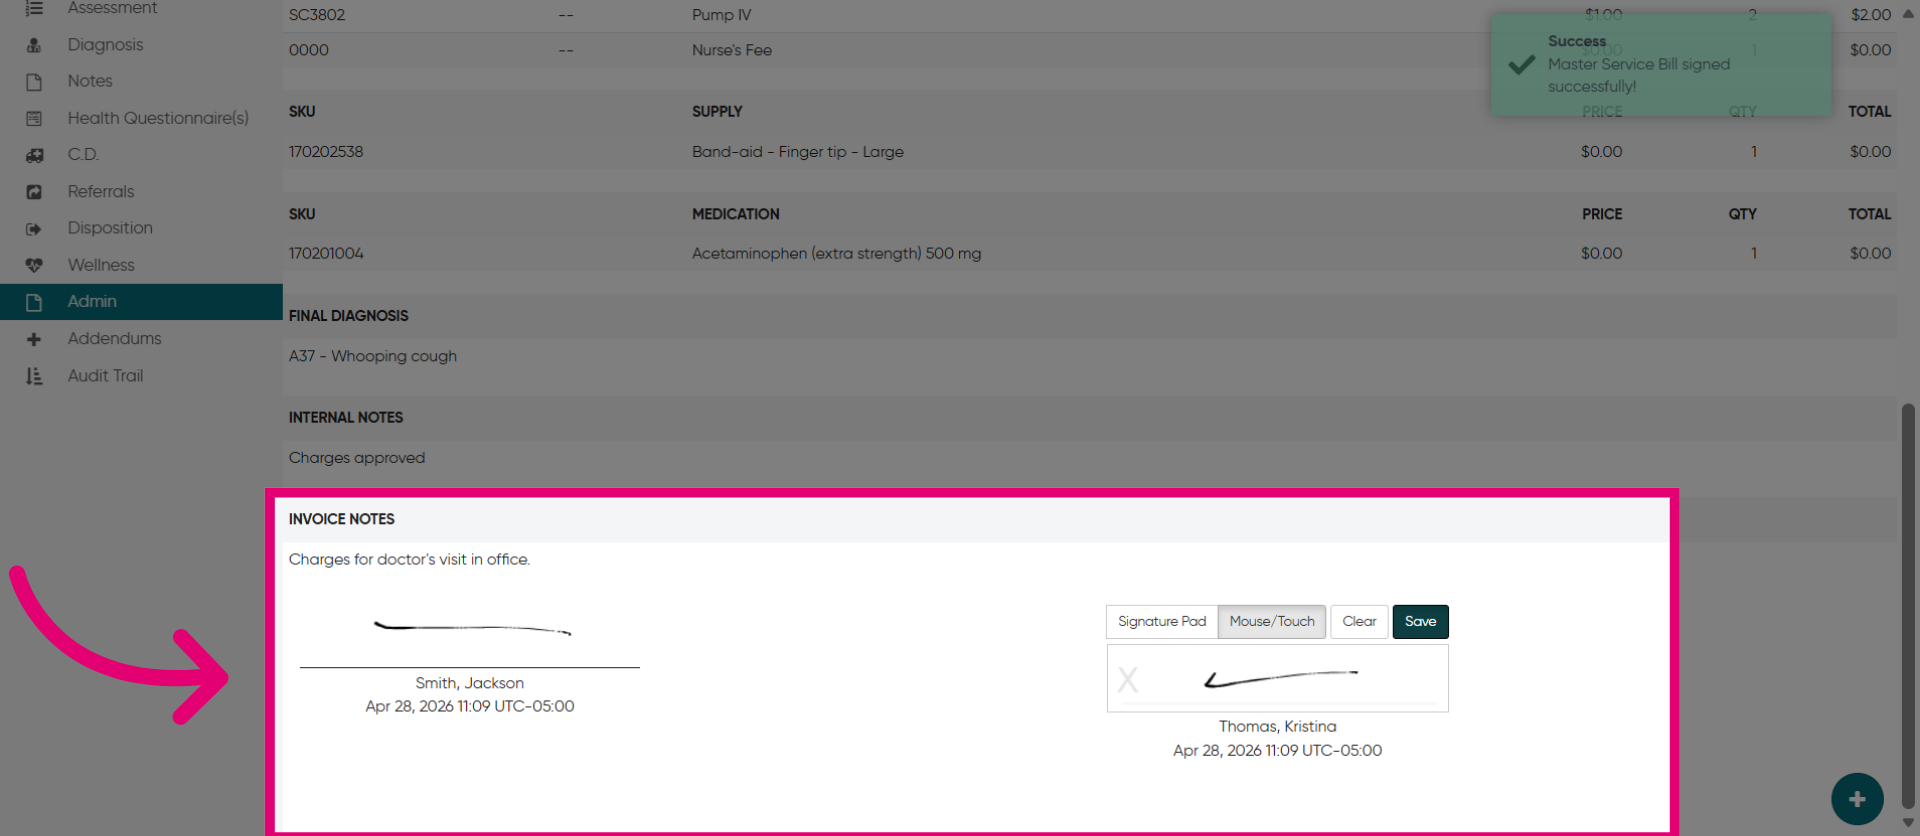1920x836 pixels.
Task: Select Mouse/Touch signature mode
Action: tap(1272, 622)
